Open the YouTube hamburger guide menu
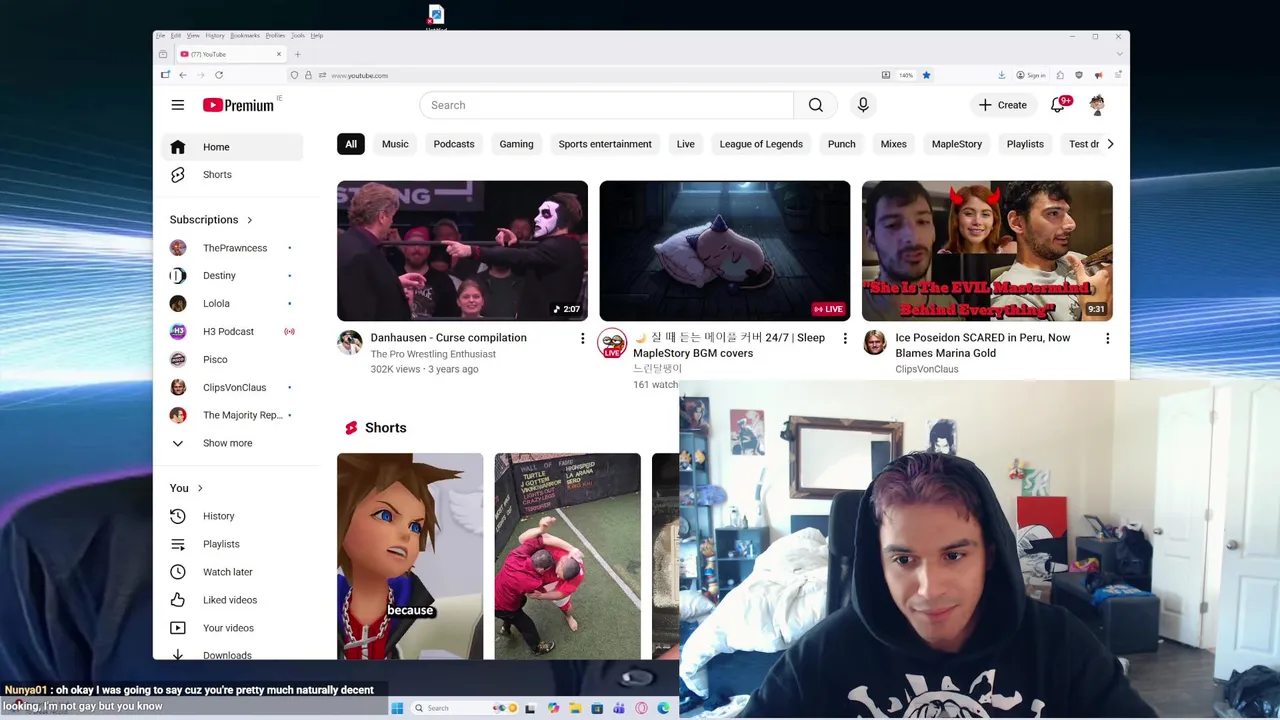The height and width of the screenshot is (720, 1280). click(177, 105)
